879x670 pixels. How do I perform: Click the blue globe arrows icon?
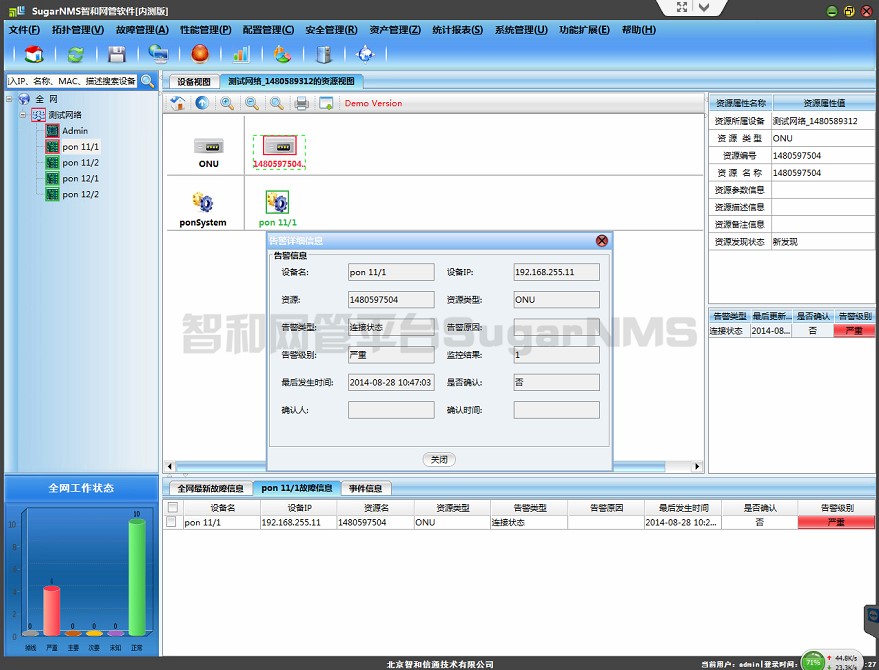pos(365,54)
